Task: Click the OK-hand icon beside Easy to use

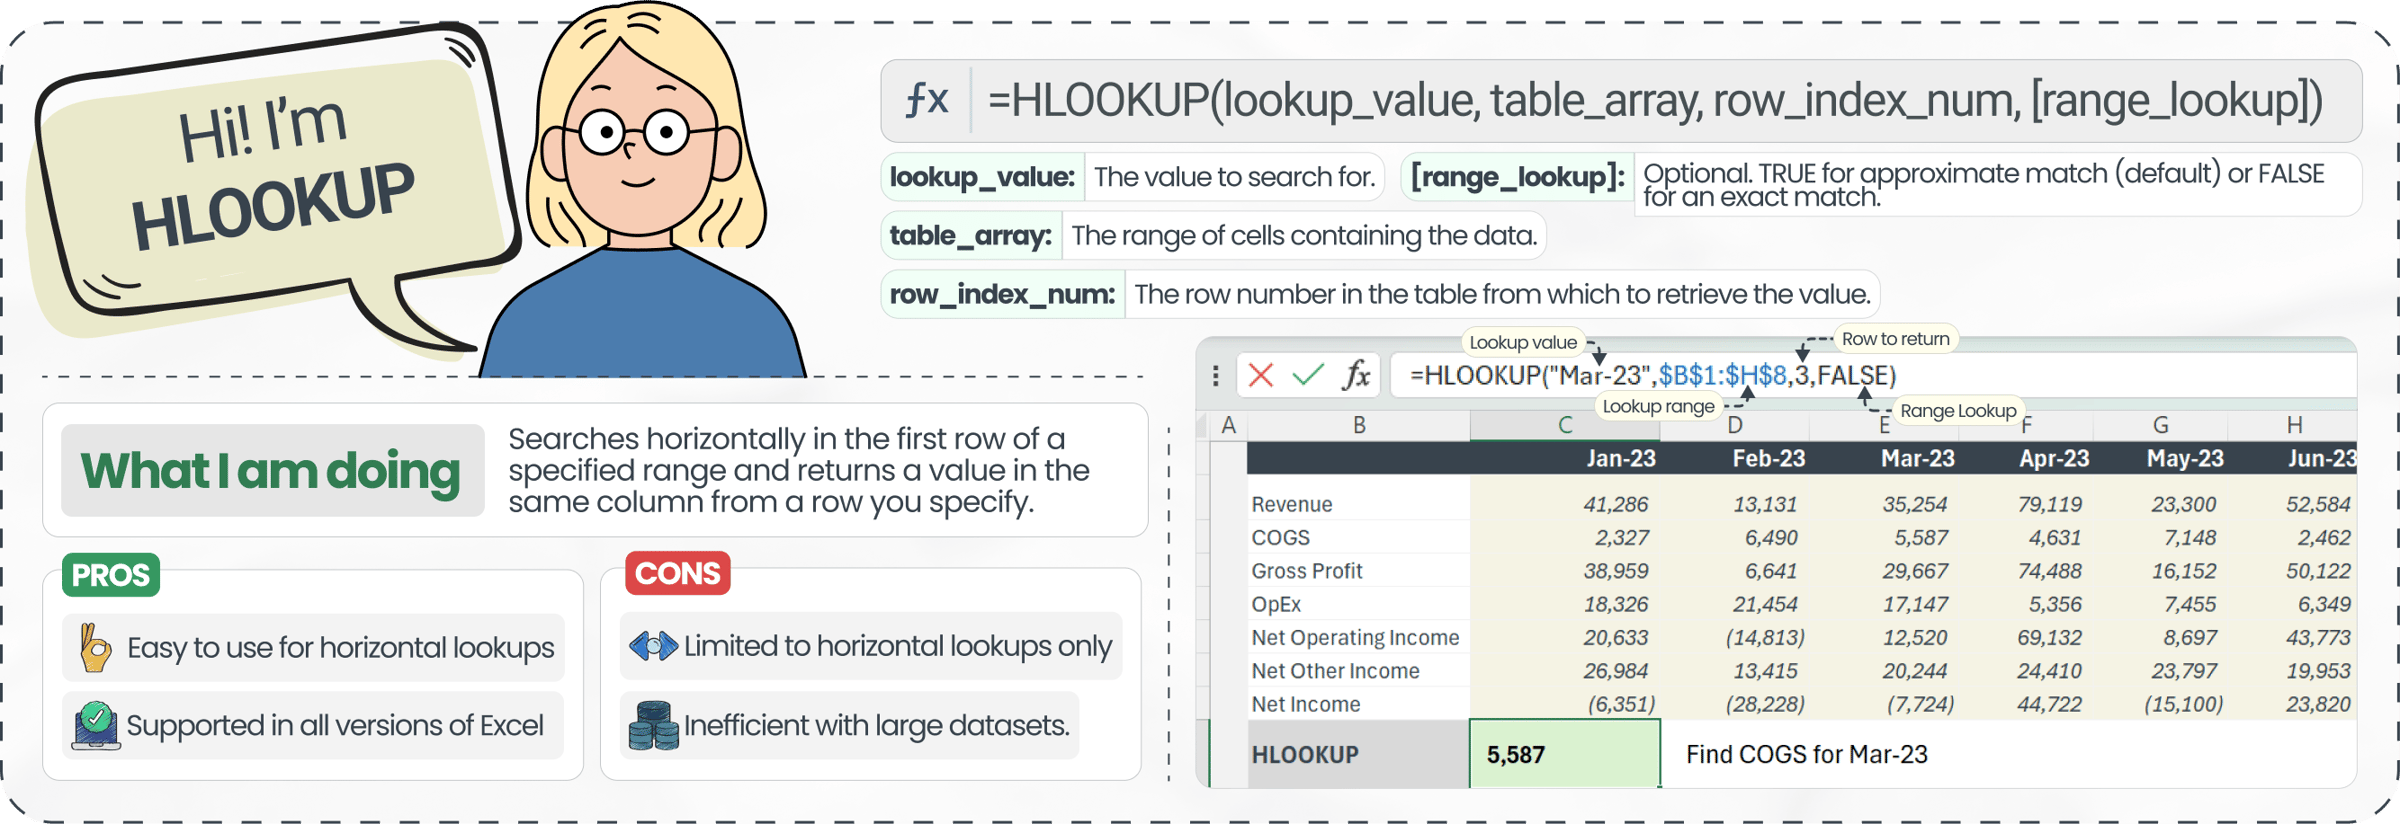Action: 95,648
